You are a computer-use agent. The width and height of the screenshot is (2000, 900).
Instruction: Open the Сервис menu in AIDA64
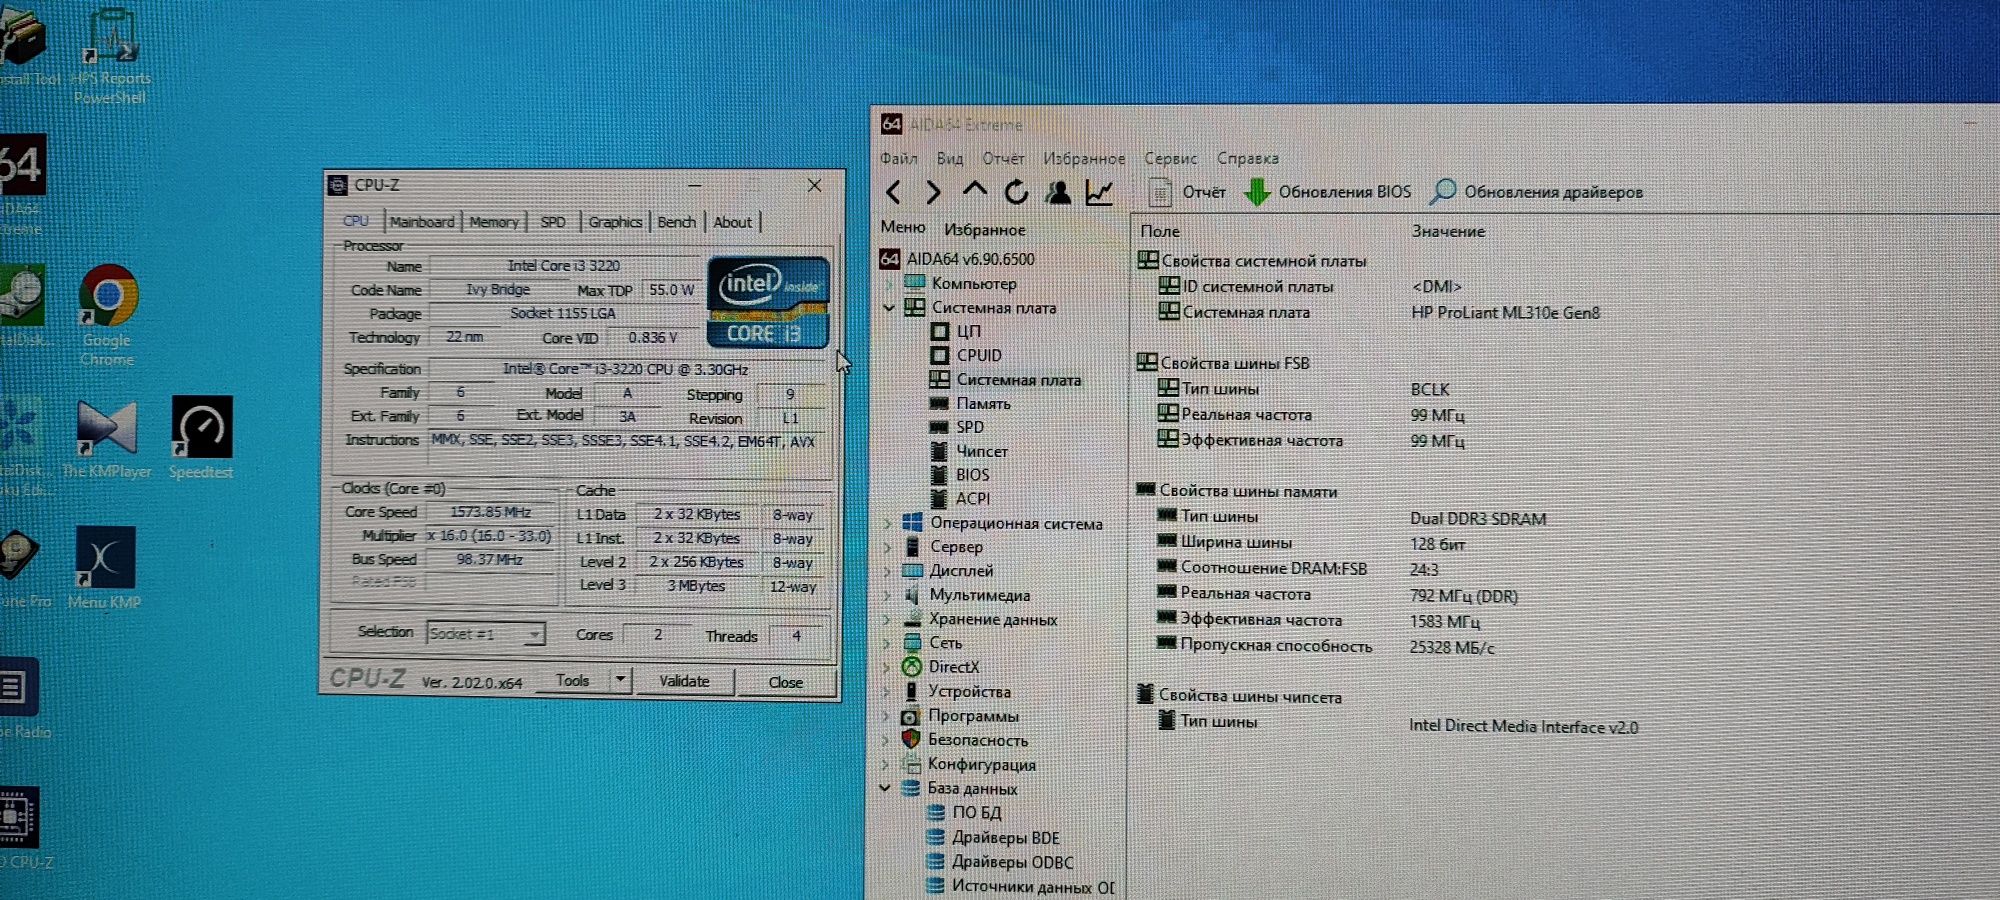1171,158
